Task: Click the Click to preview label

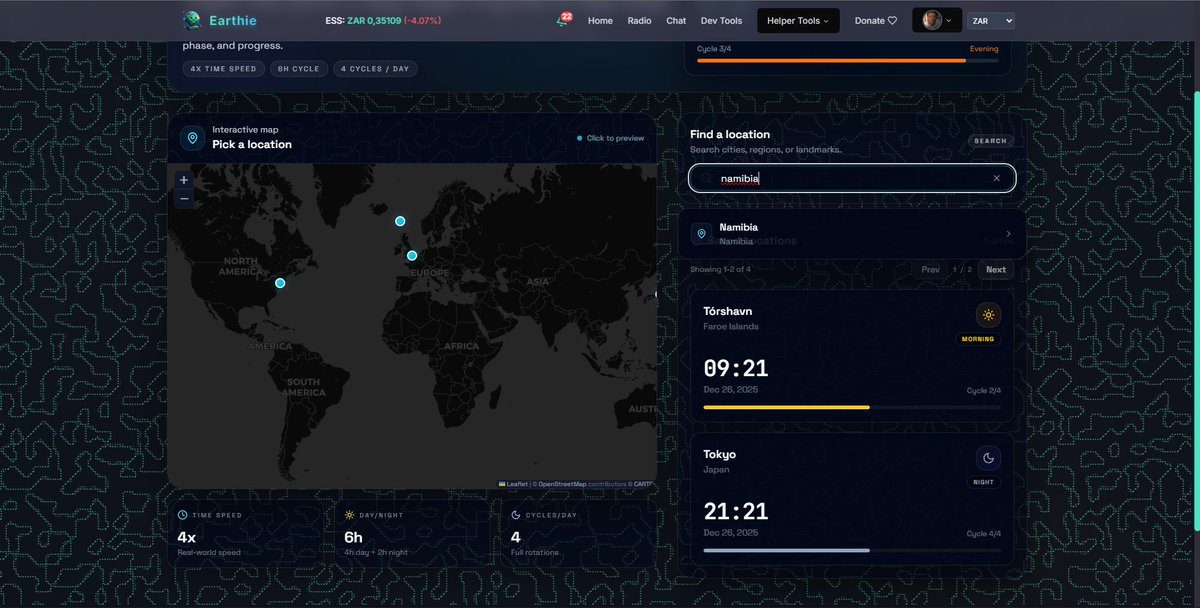Action: [x=615, y=138]
